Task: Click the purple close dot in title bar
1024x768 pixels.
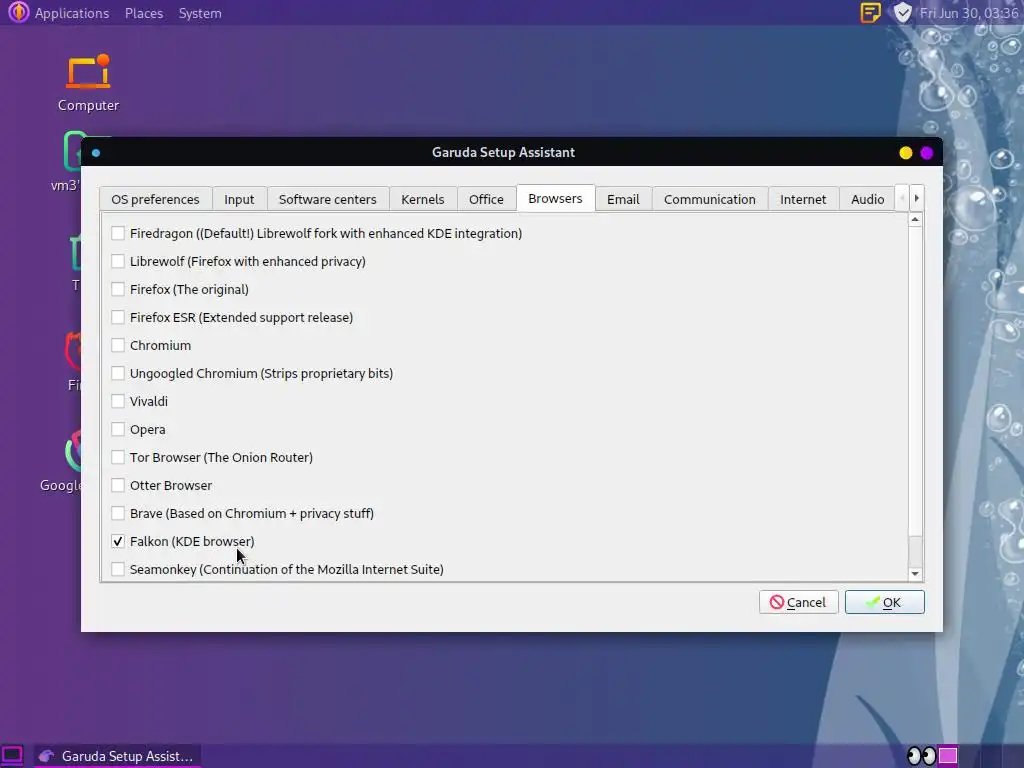Action: coord(926,153)
